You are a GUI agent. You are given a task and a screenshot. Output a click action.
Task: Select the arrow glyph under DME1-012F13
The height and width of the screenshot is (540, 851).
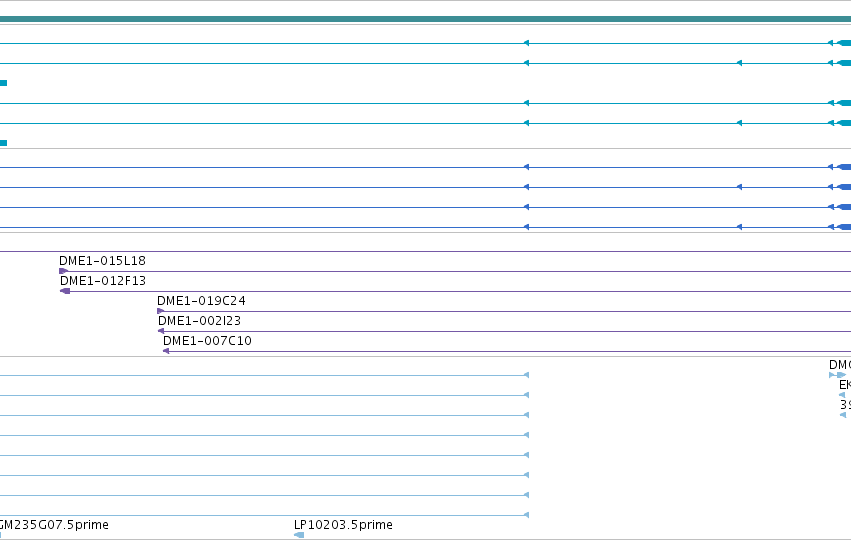coord(65,291)
